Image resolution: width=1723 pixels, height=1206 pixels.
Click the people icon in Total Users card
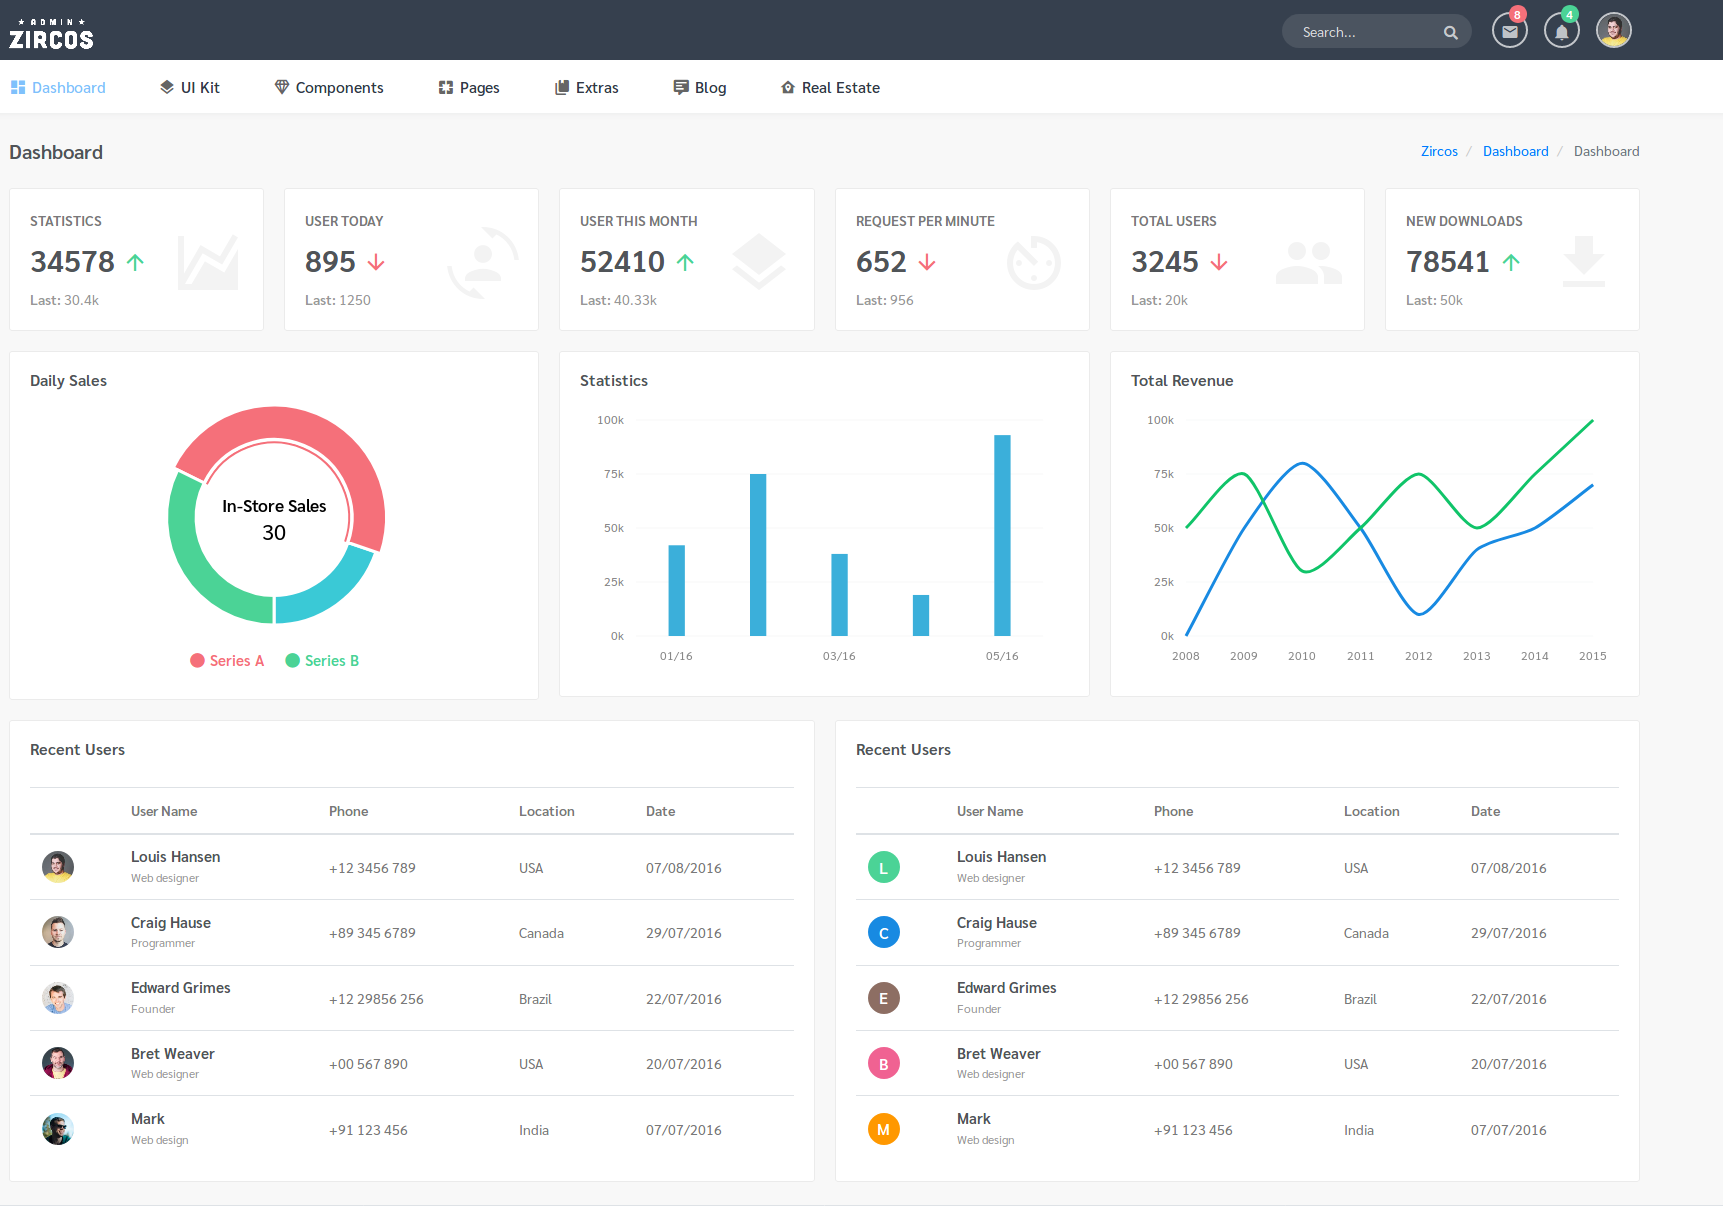pyautogui.click(x=1309, y=263)
